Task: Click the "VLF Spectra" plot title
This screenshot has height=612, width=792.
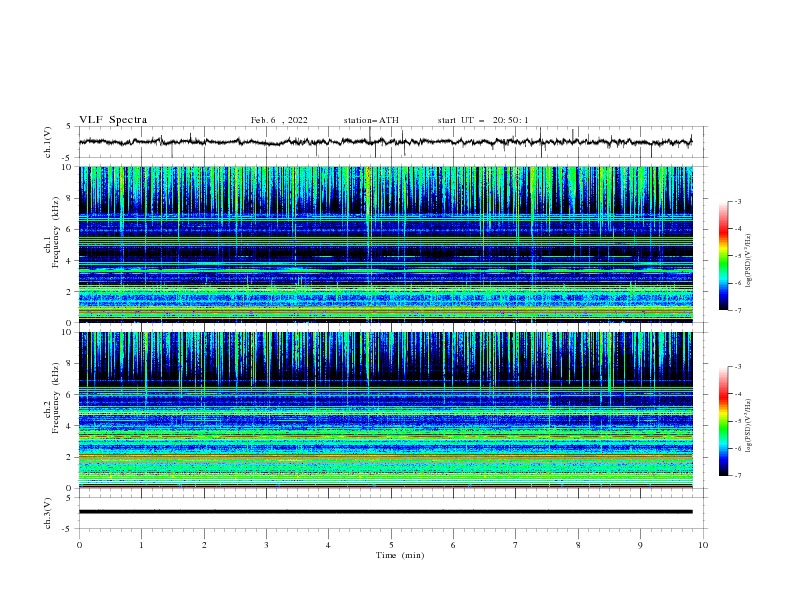Action: (113, 120)
